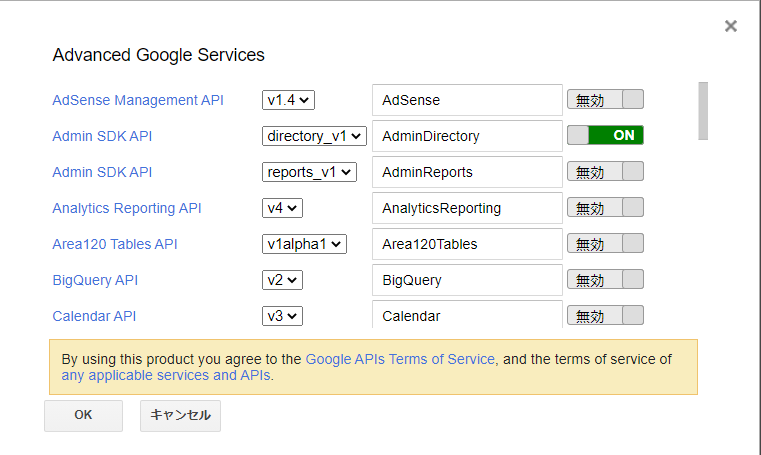Open the Analytics Reporting API link
The width and height of the screenshot is (761, 455).
point(127,208)
